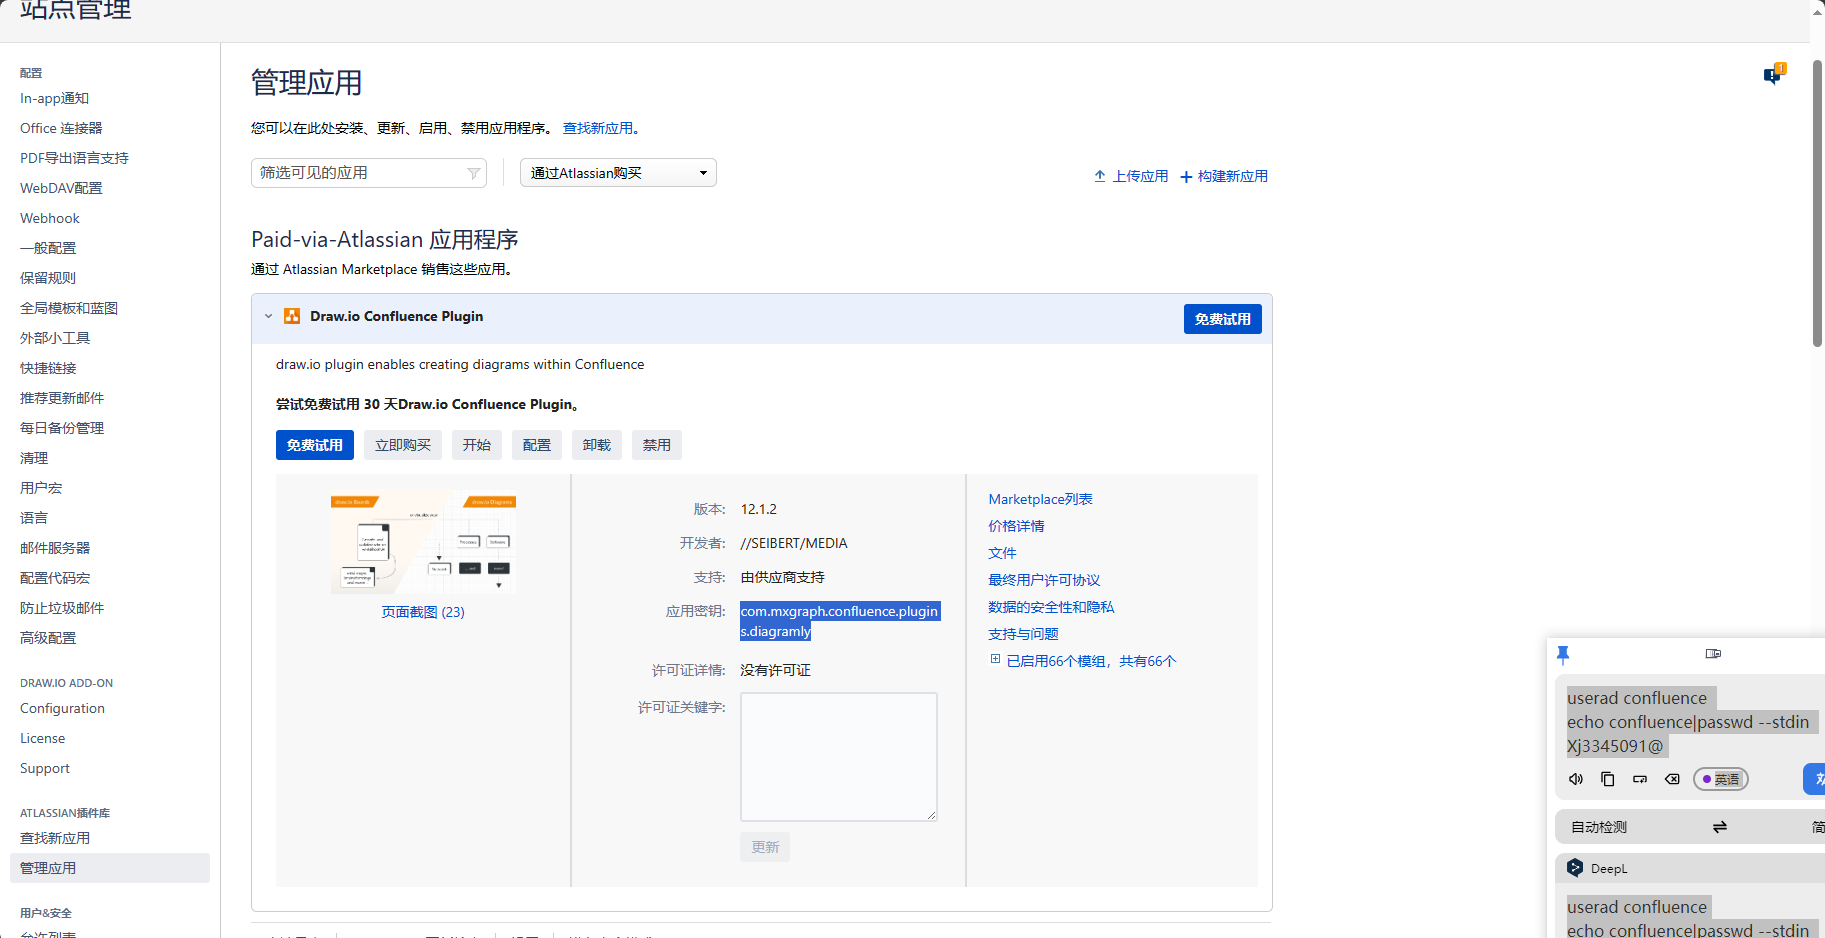Open 用户宏 in the sidebar
The height and width of the screenshot is (938, 1825).
coord(41,488)
